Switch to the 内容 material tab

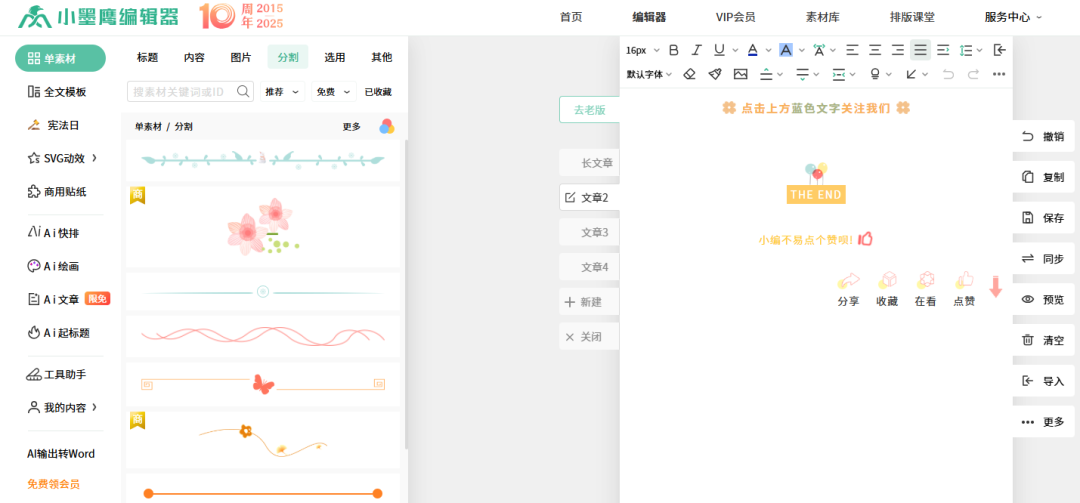click(194, 57)
